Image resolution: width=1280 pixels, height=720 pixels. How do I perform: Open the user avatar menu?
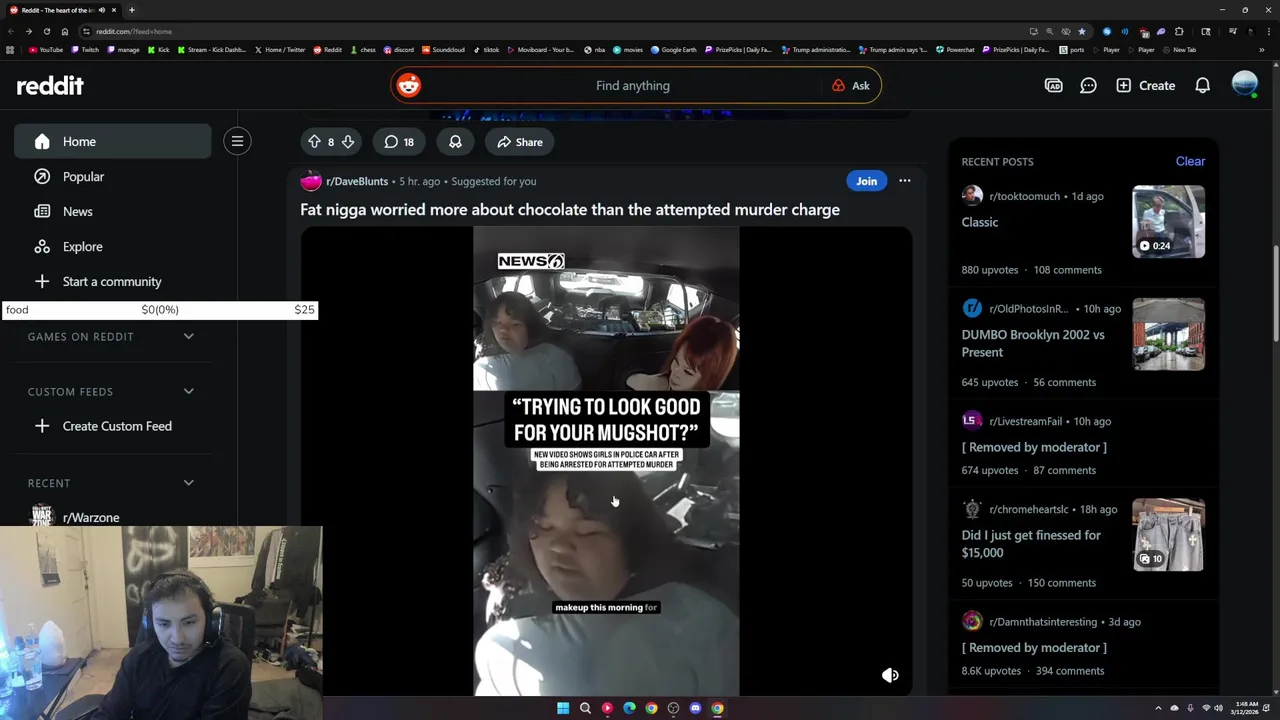1244,85
